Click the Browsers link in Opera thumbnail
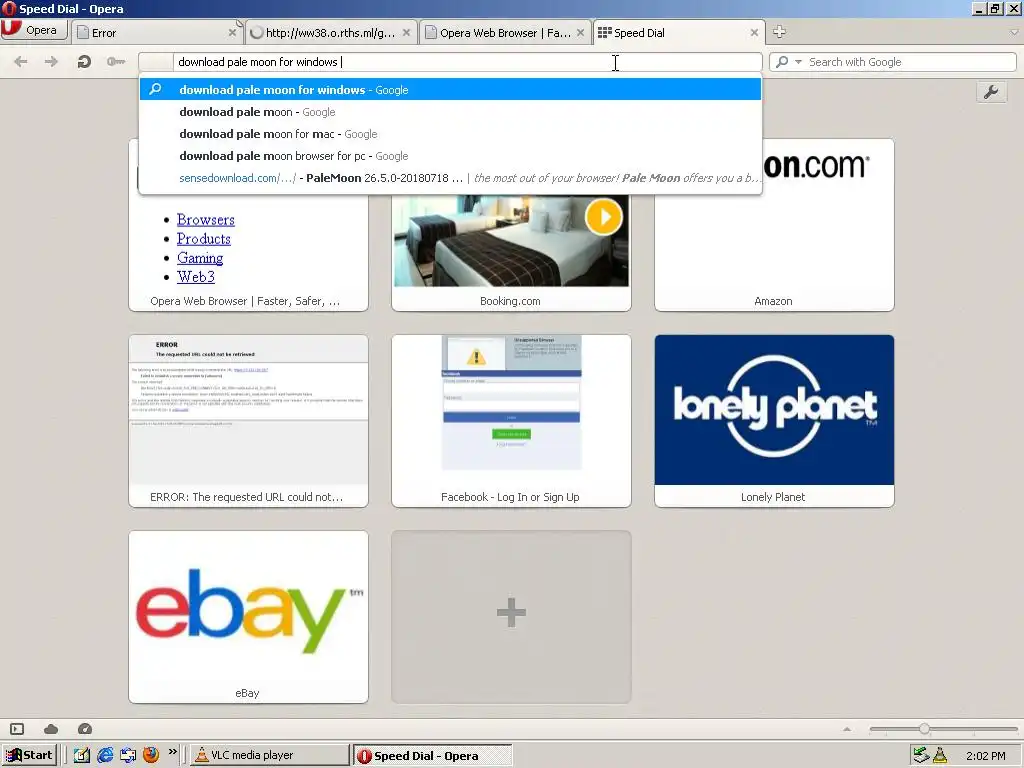 coord(206,220)
